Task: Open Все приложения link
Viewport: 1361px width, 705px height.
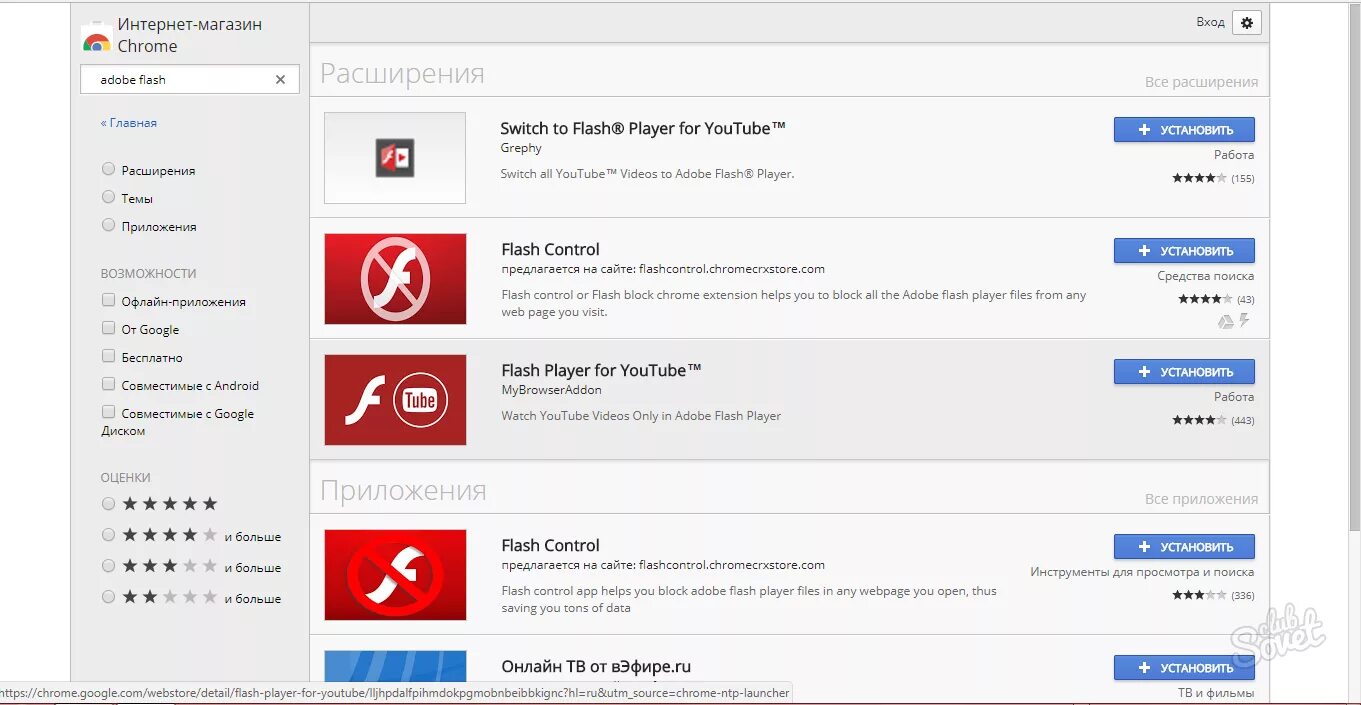Action: tap(1201, 498)
